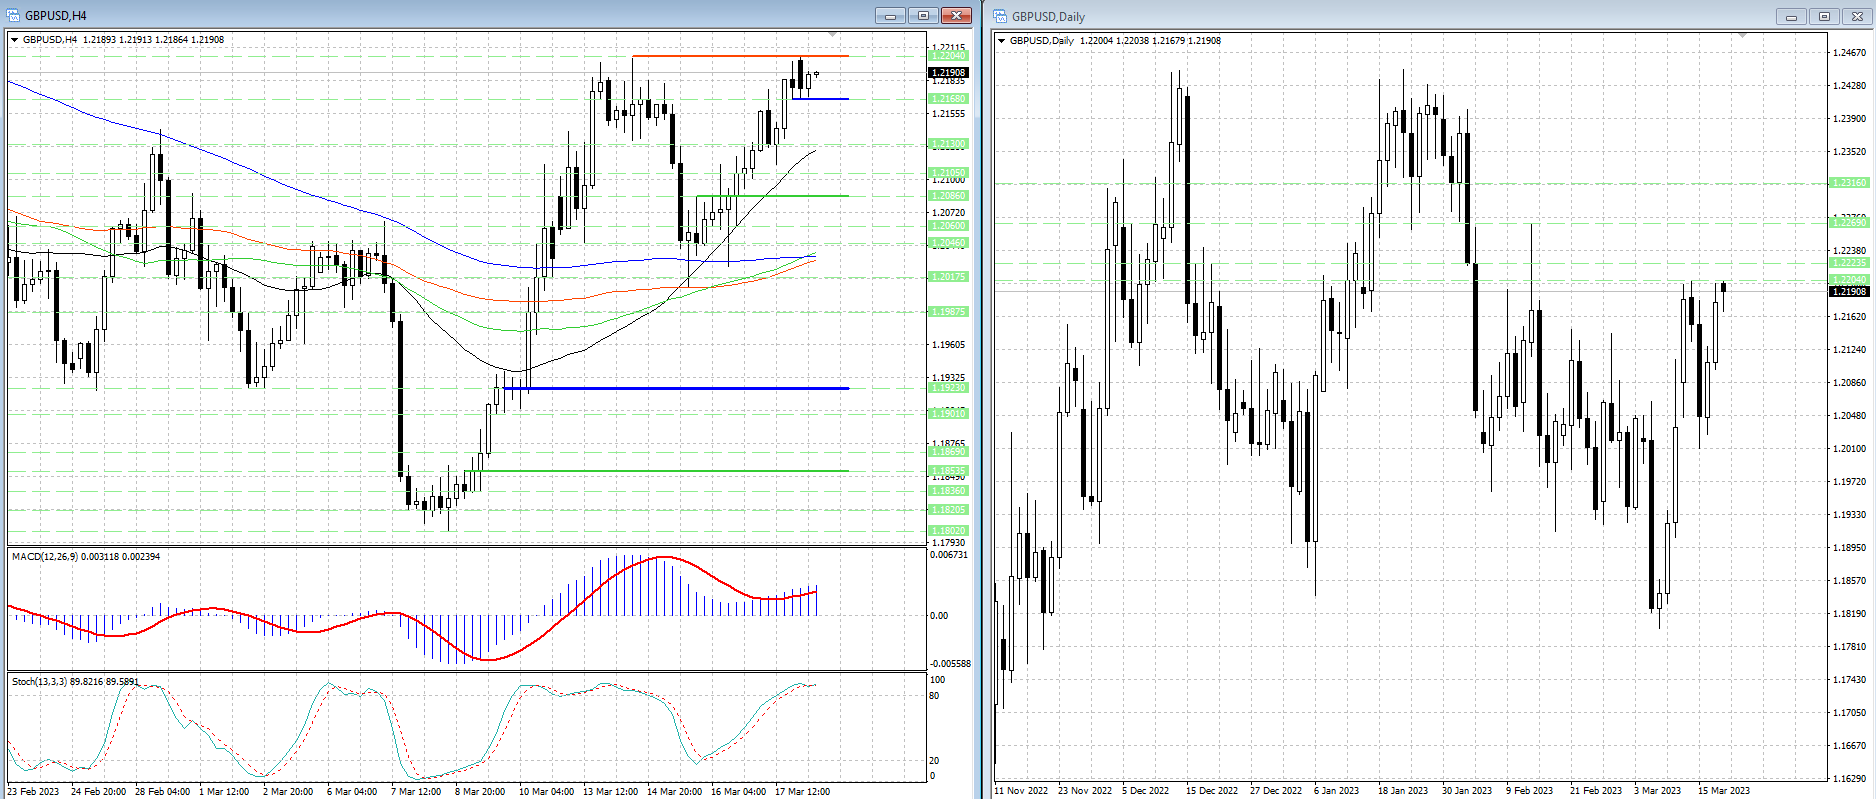The width and height of the screenshot is (1876, 799).
Task: Minimize the GBPUSD,Daily chart window
Action: coord(1791,16)
